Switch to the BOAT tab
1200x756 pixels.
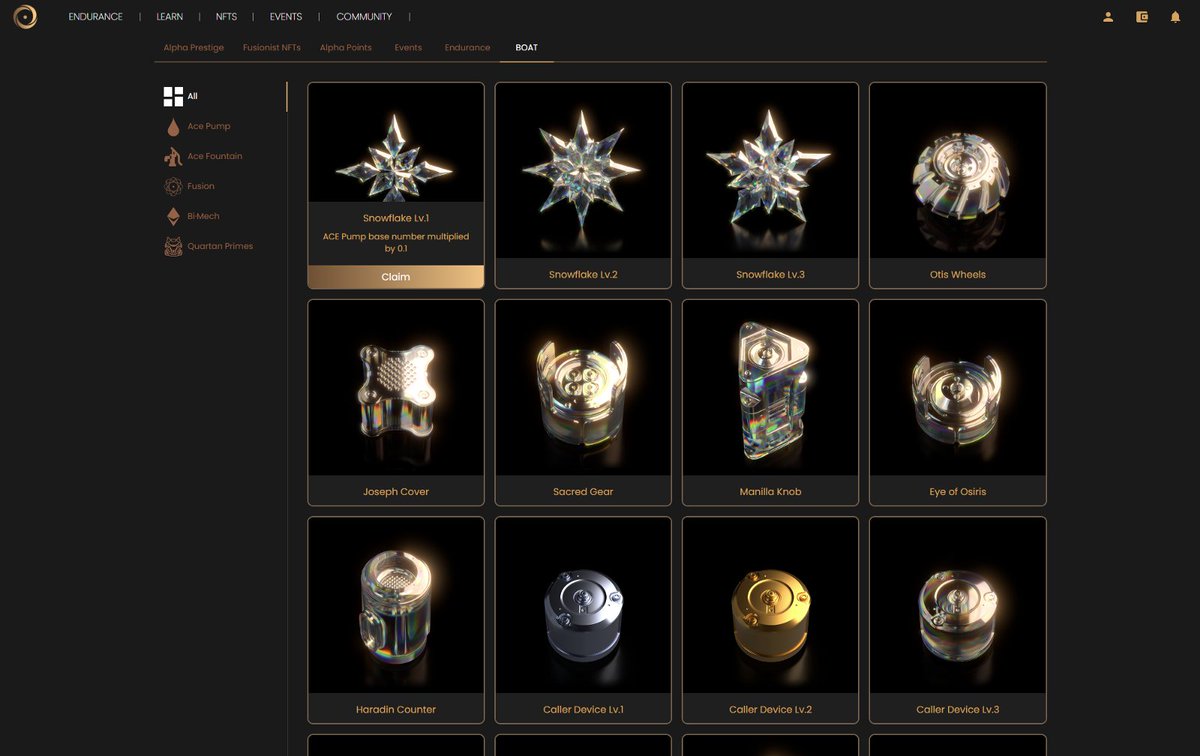(526, 47)
